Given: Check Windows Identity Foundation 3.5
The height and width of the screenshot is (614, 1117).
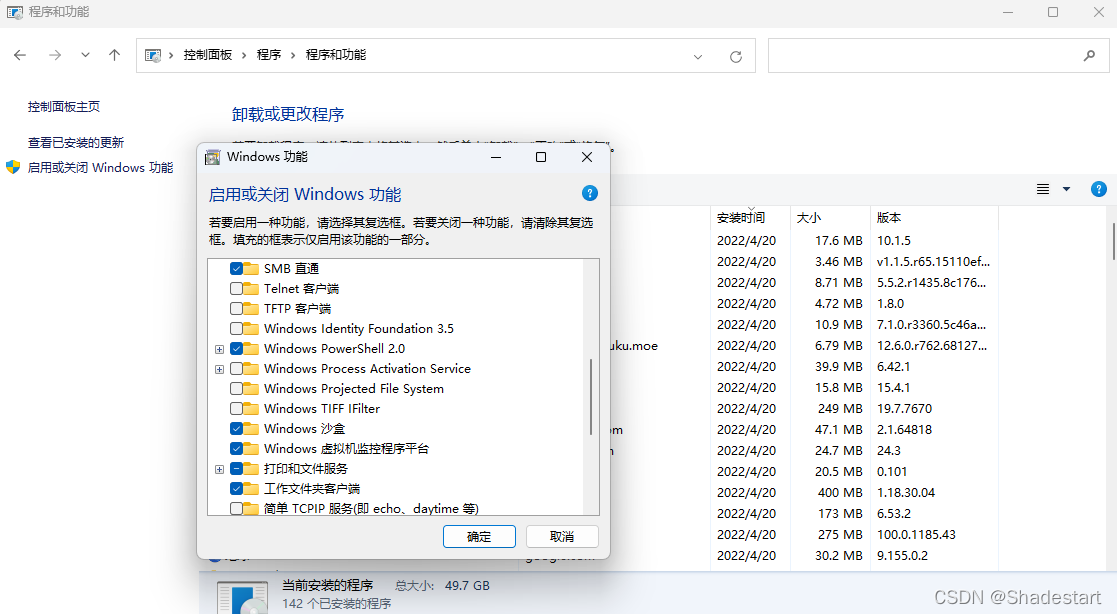Looking at the screenshot, I should [237, 328].
